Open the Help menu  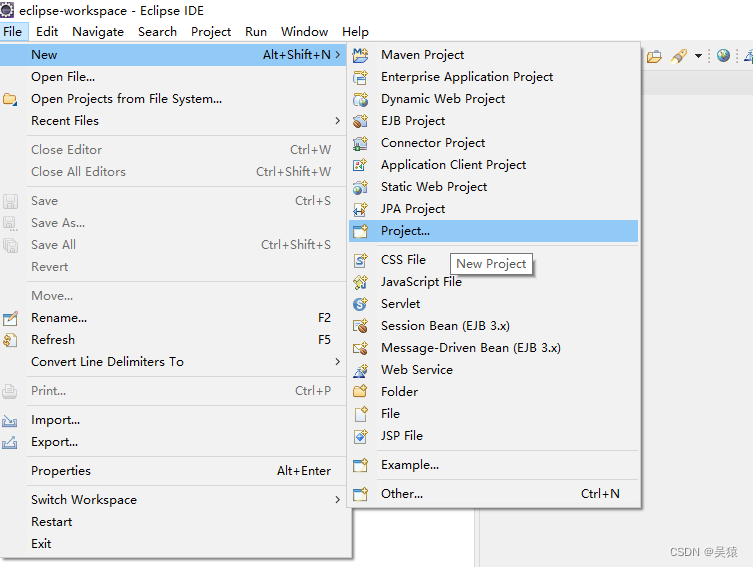[x=355, y=32]
